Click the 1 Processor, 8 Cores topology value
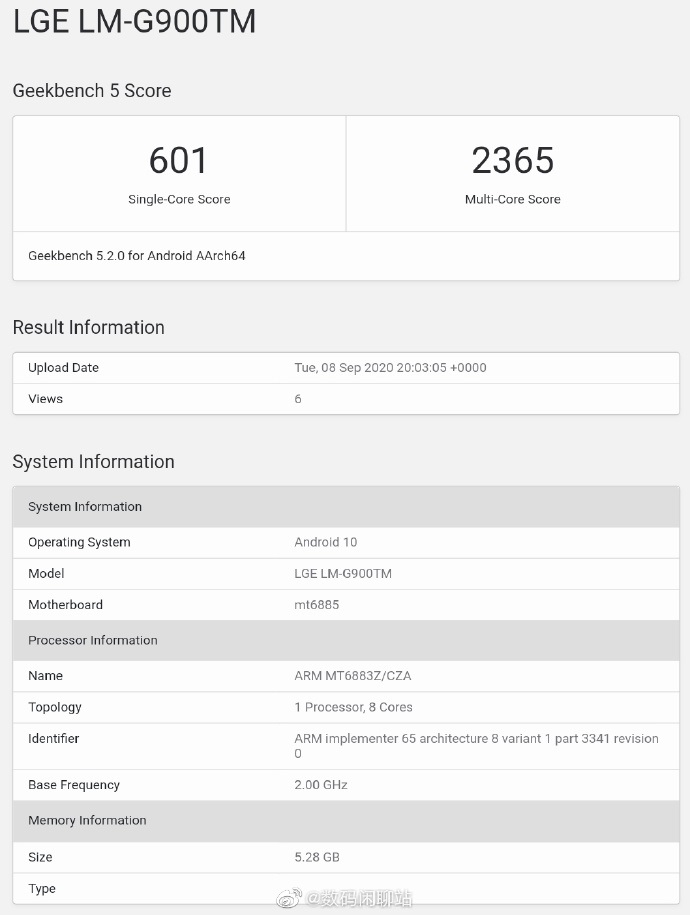This screenshot has width=690, height=915. 354,707
